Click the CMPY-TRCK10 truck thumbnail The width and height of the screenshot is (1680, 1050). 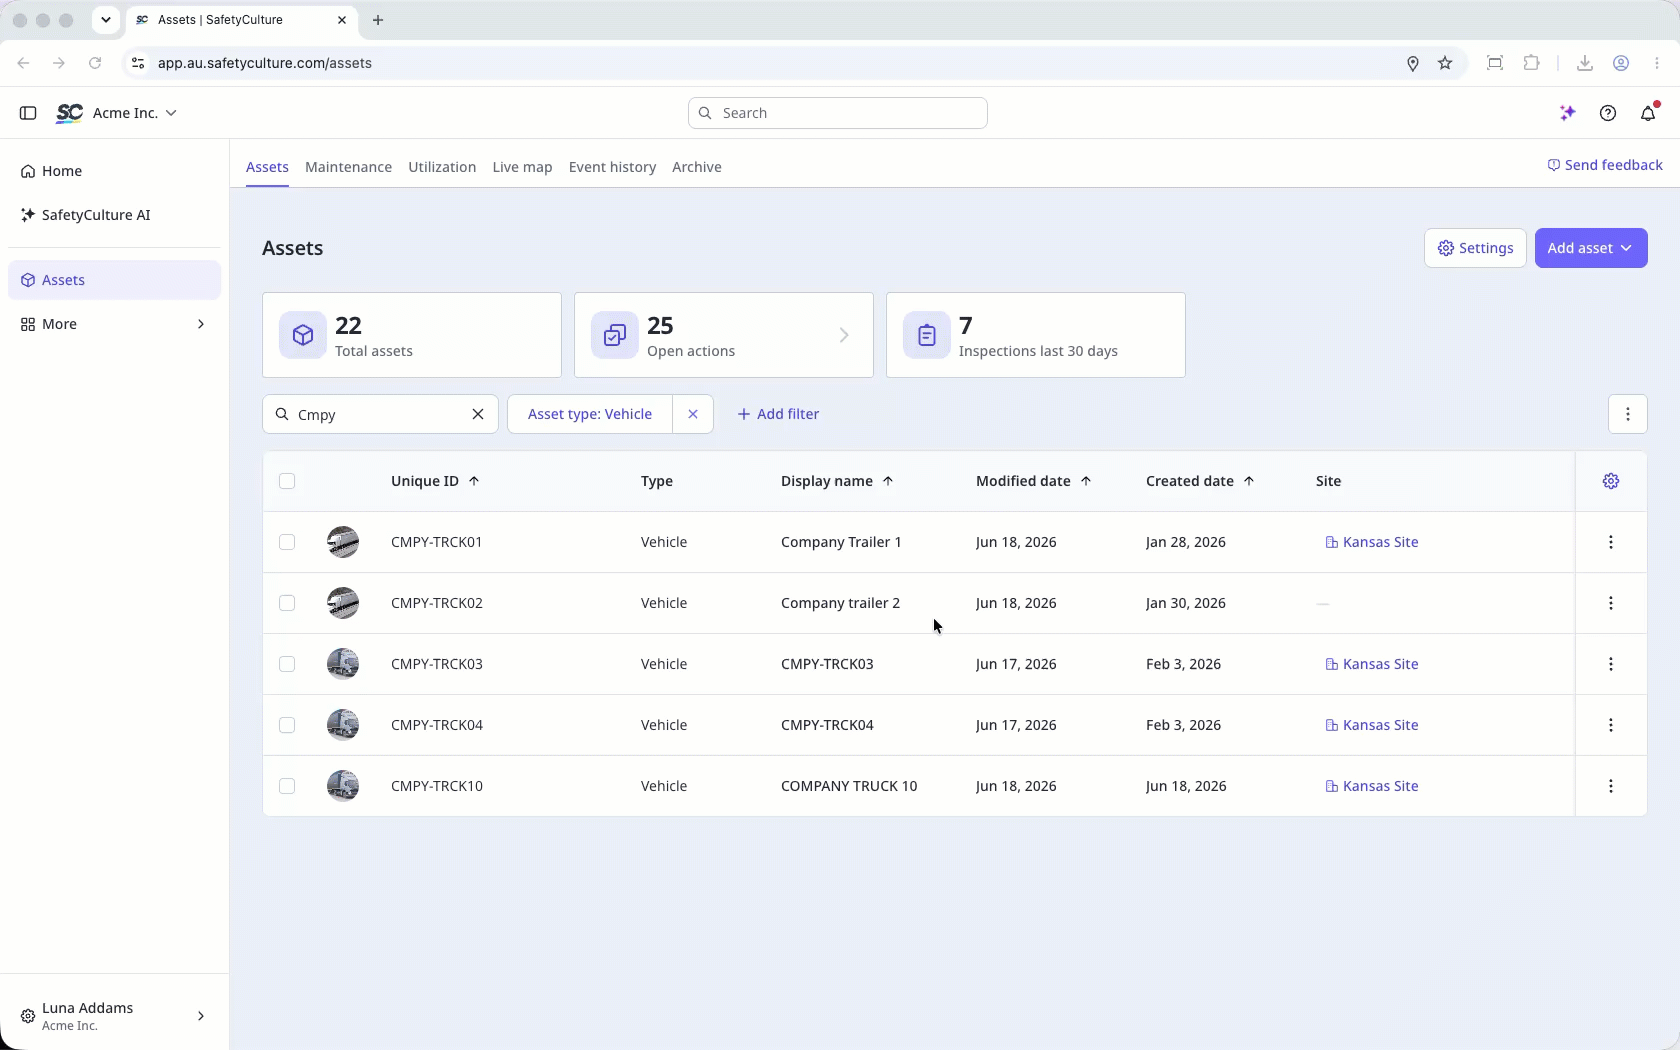(343, 786)
